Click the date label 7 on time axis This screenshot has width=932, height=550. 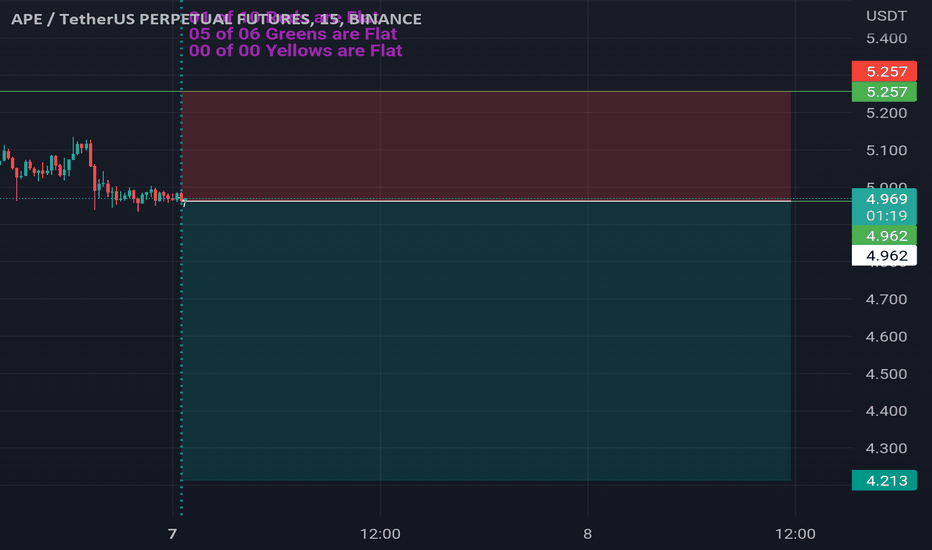[172, 534]
